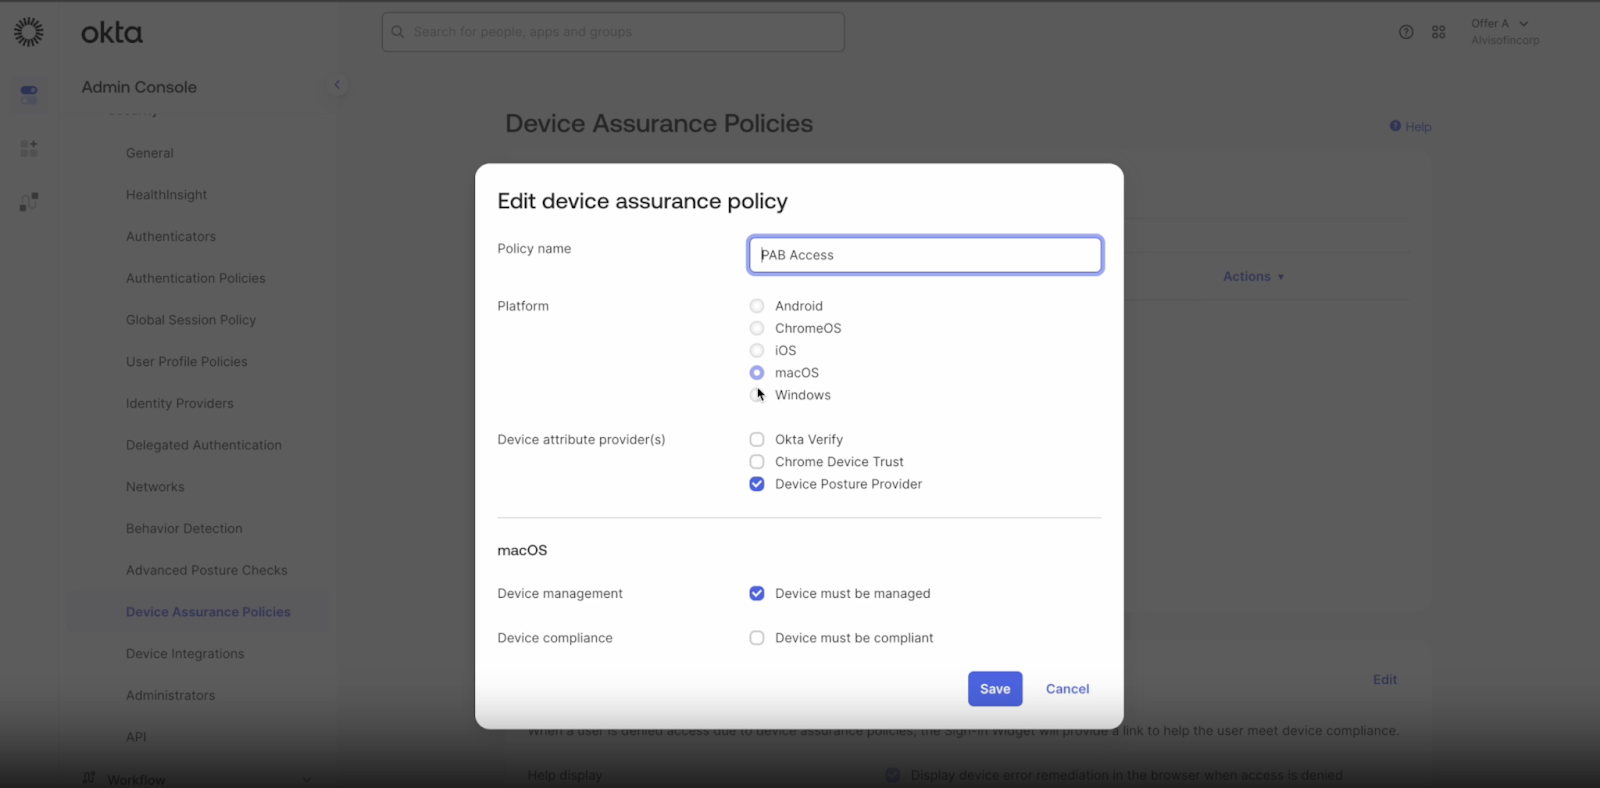Select the Windows platform radio button
The width and height of the screenshot is (1600, 788).
[x=757, y=395]
